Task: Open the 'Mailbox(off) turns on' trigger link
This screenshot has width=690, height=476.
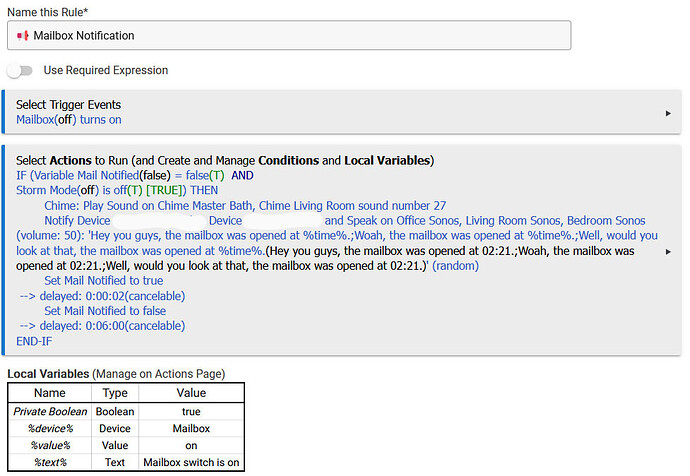Action: point(69,120)
